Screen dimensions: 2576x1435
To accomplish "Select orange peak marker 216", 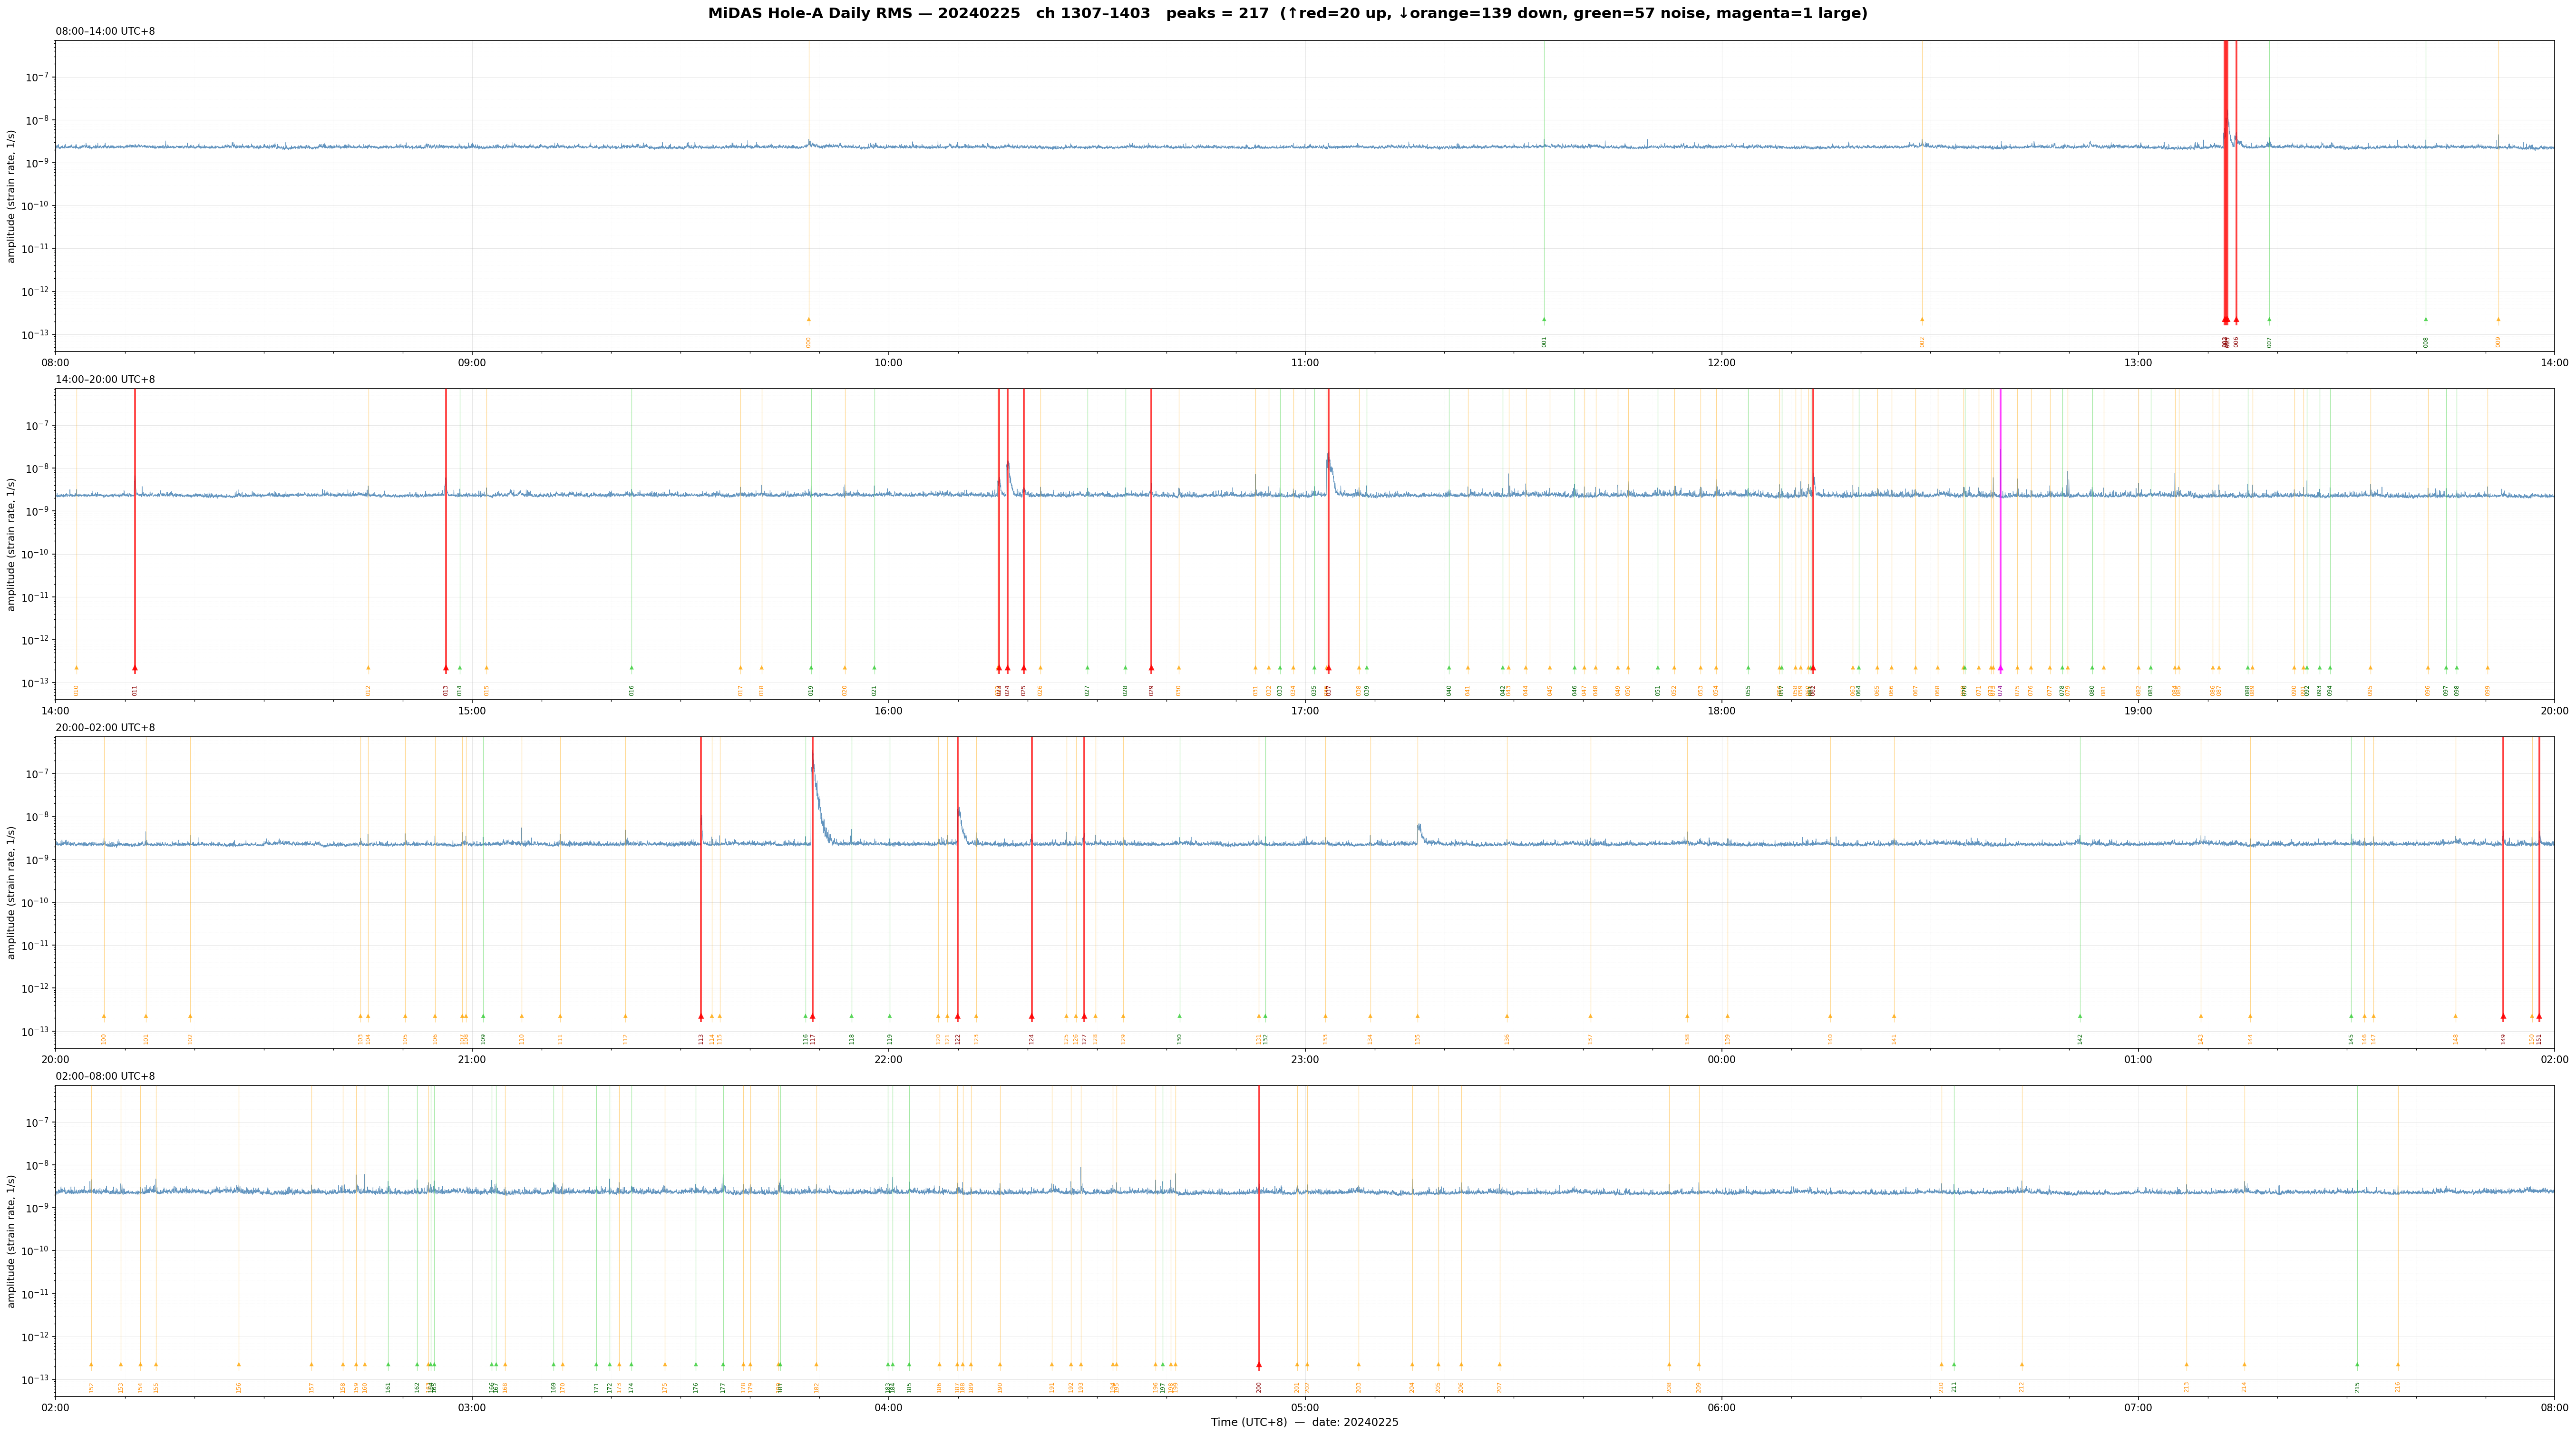I will click(x=2398, y=1364).
